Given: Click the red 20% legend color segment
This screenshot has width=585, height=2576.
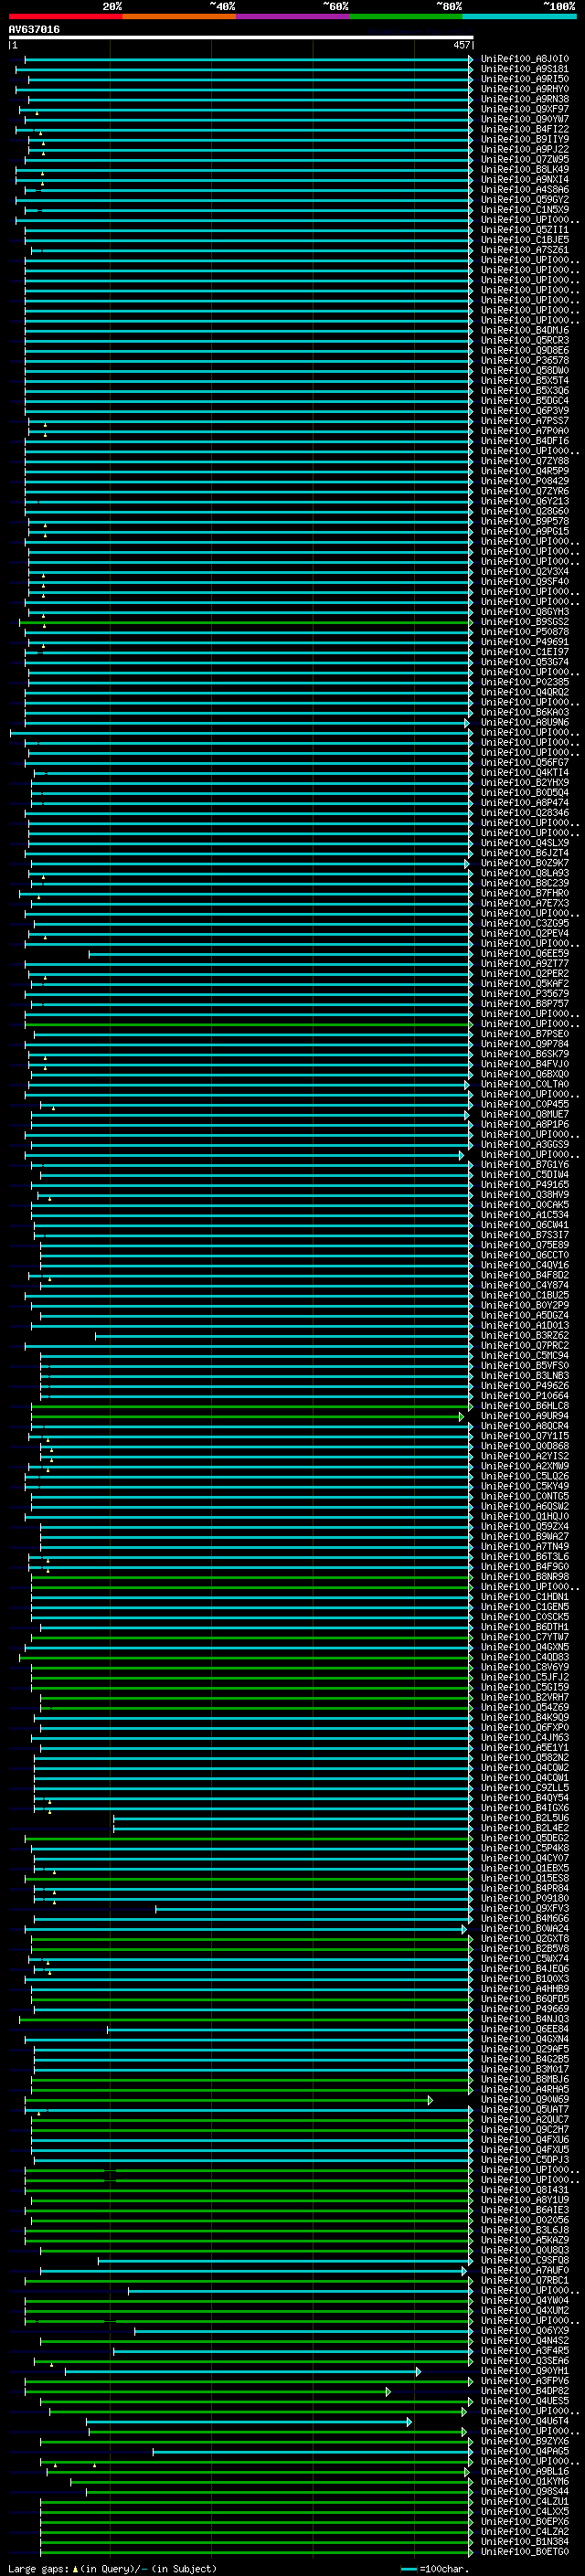Looking at the screenshot, I should pyautogui.click(x=65, y=16).
